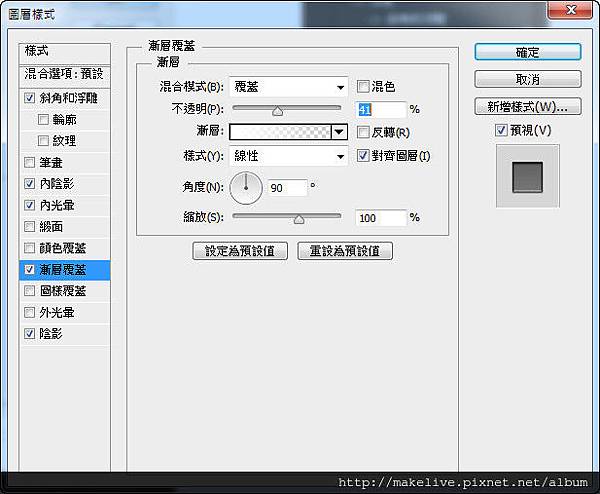Click the opacity value field showing 41
Viewport: 600px width, 494px height.
(x=381, y=110)
